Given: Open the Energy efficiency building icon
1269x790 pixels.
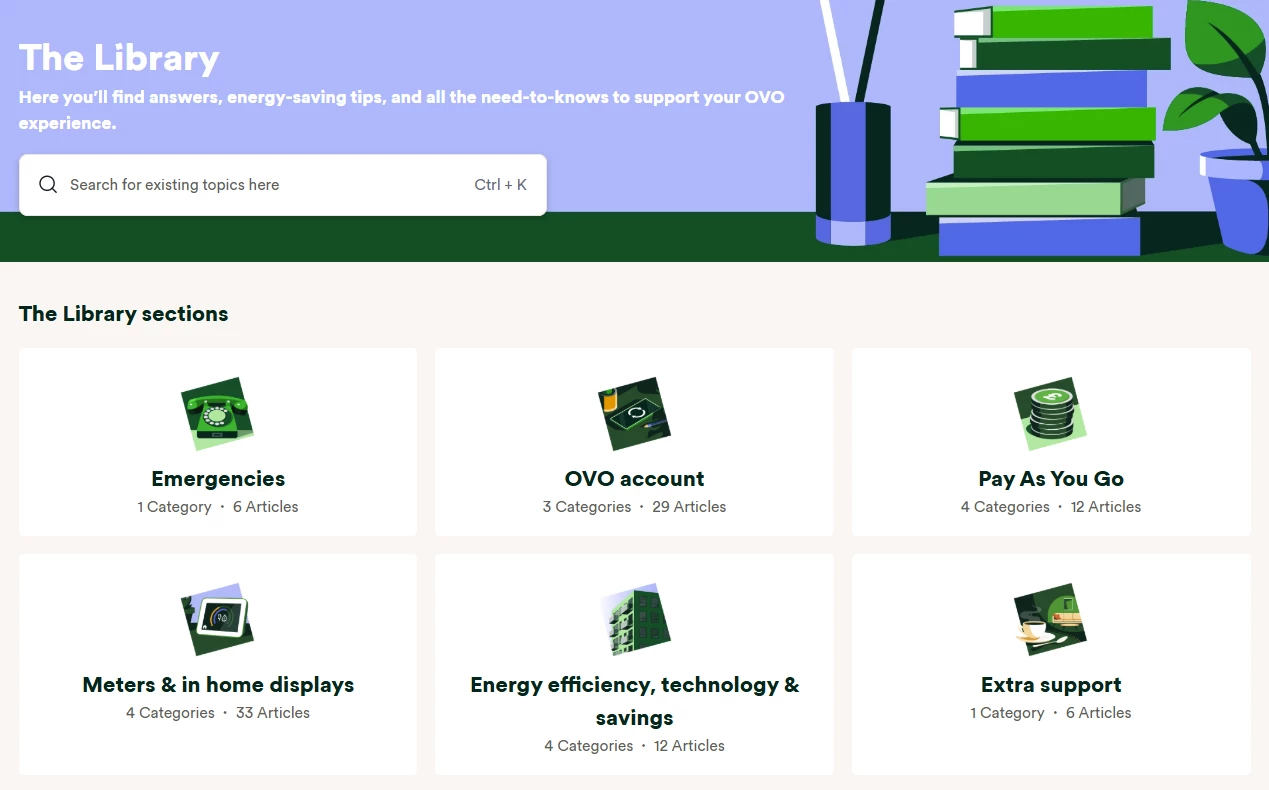Looking at the screenshot, I should [x=634, y=620].
